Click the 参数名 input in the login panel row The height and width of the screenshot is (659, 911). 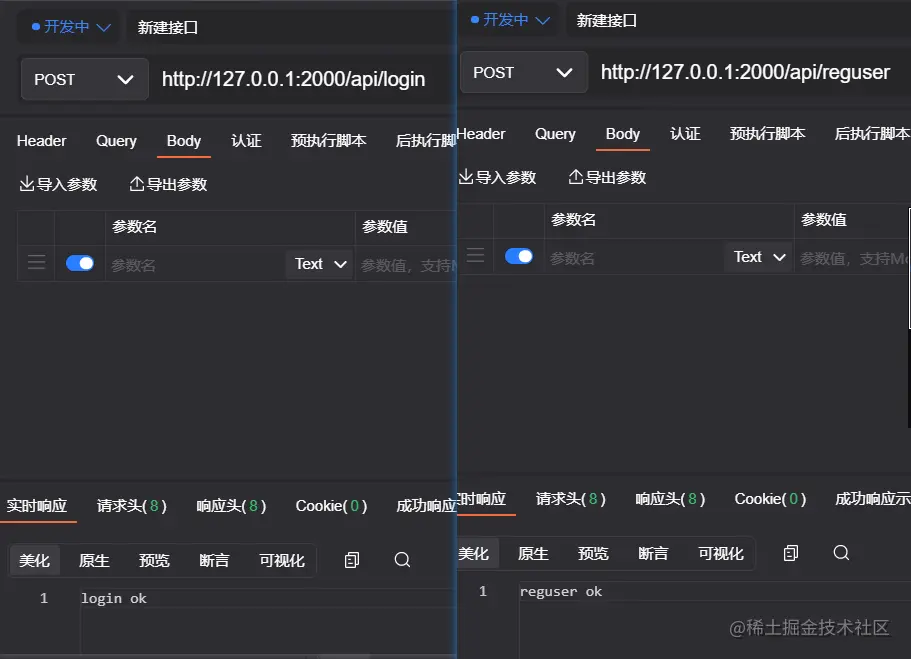[x=196, y=264]
